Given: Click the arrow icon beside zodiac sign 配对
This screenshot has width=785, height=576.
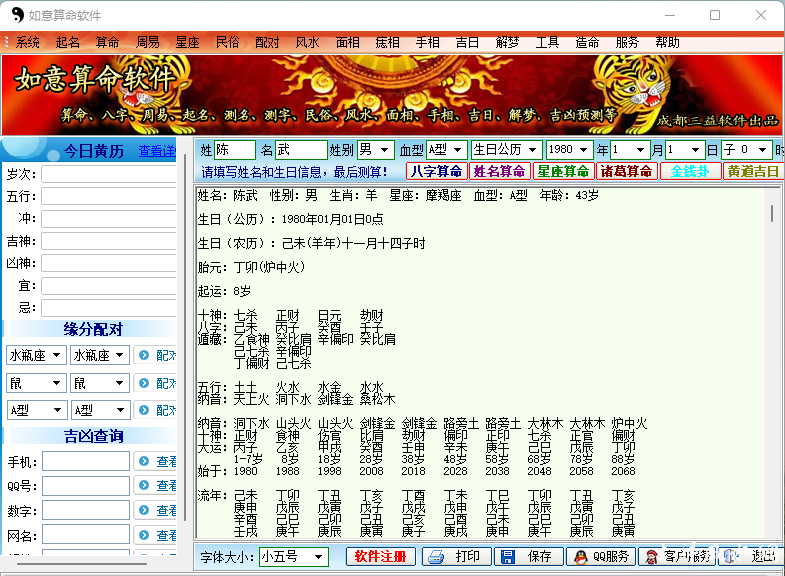Looking at the screenshot, I should [144, 355].
